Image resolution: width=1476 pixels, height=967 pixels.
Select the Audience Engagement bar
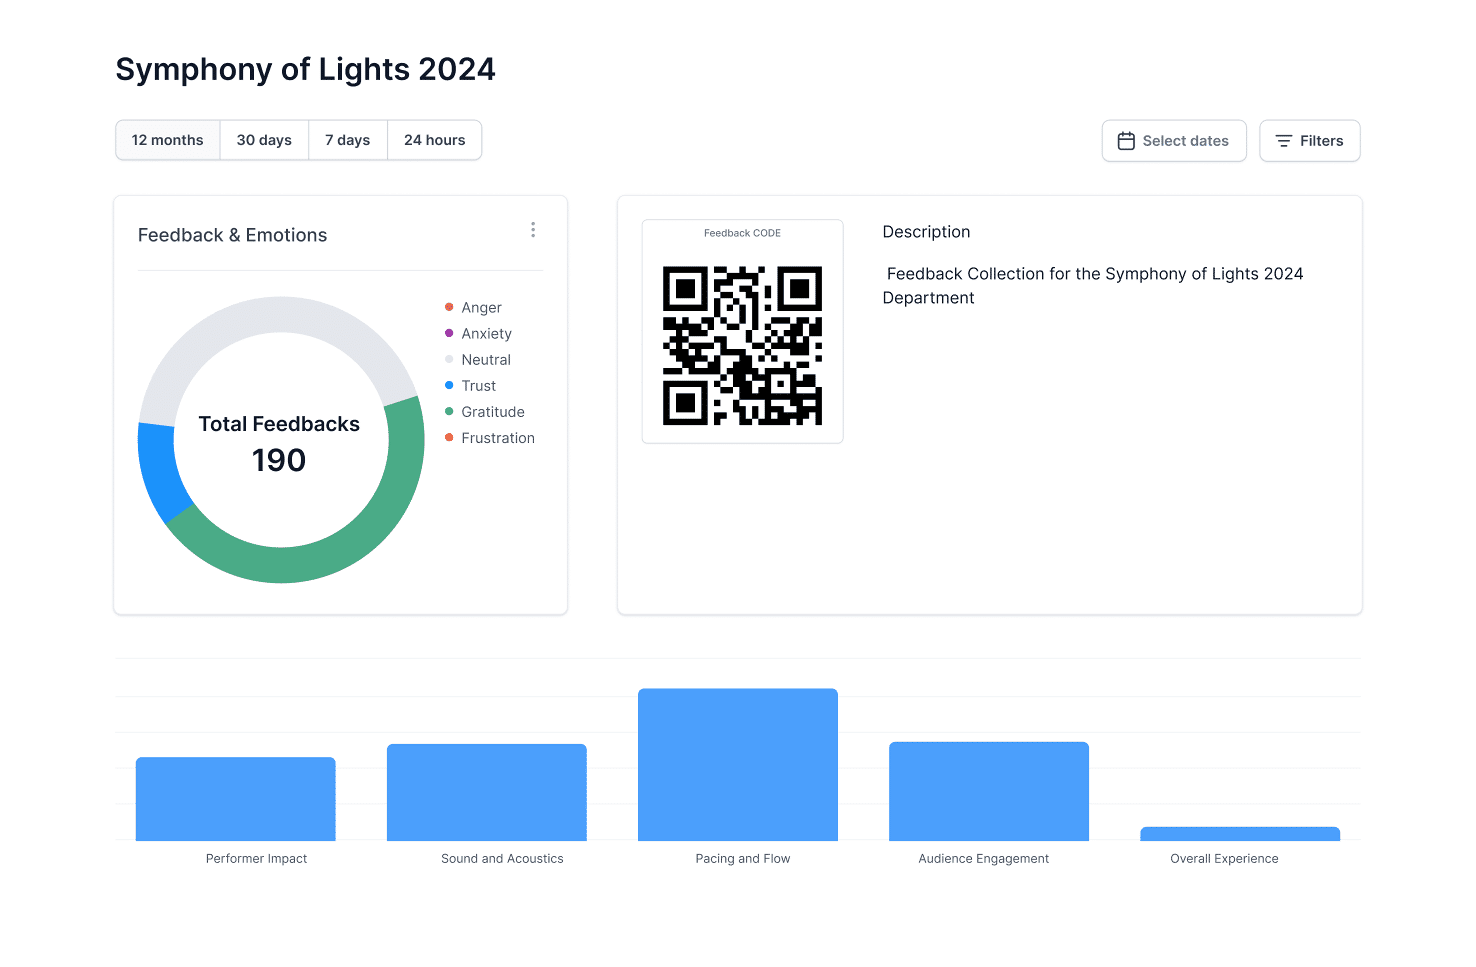click(989, 791)
